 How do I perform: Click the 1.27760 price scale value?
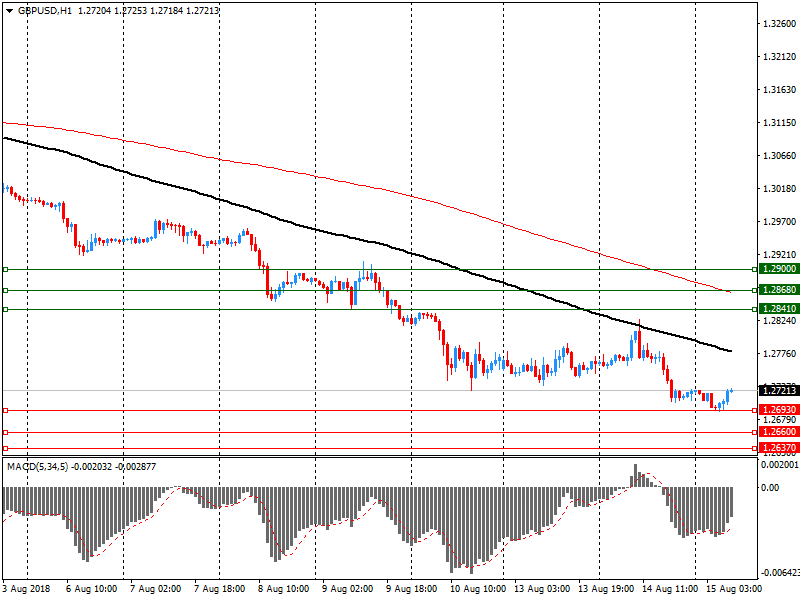coord(780,354)
